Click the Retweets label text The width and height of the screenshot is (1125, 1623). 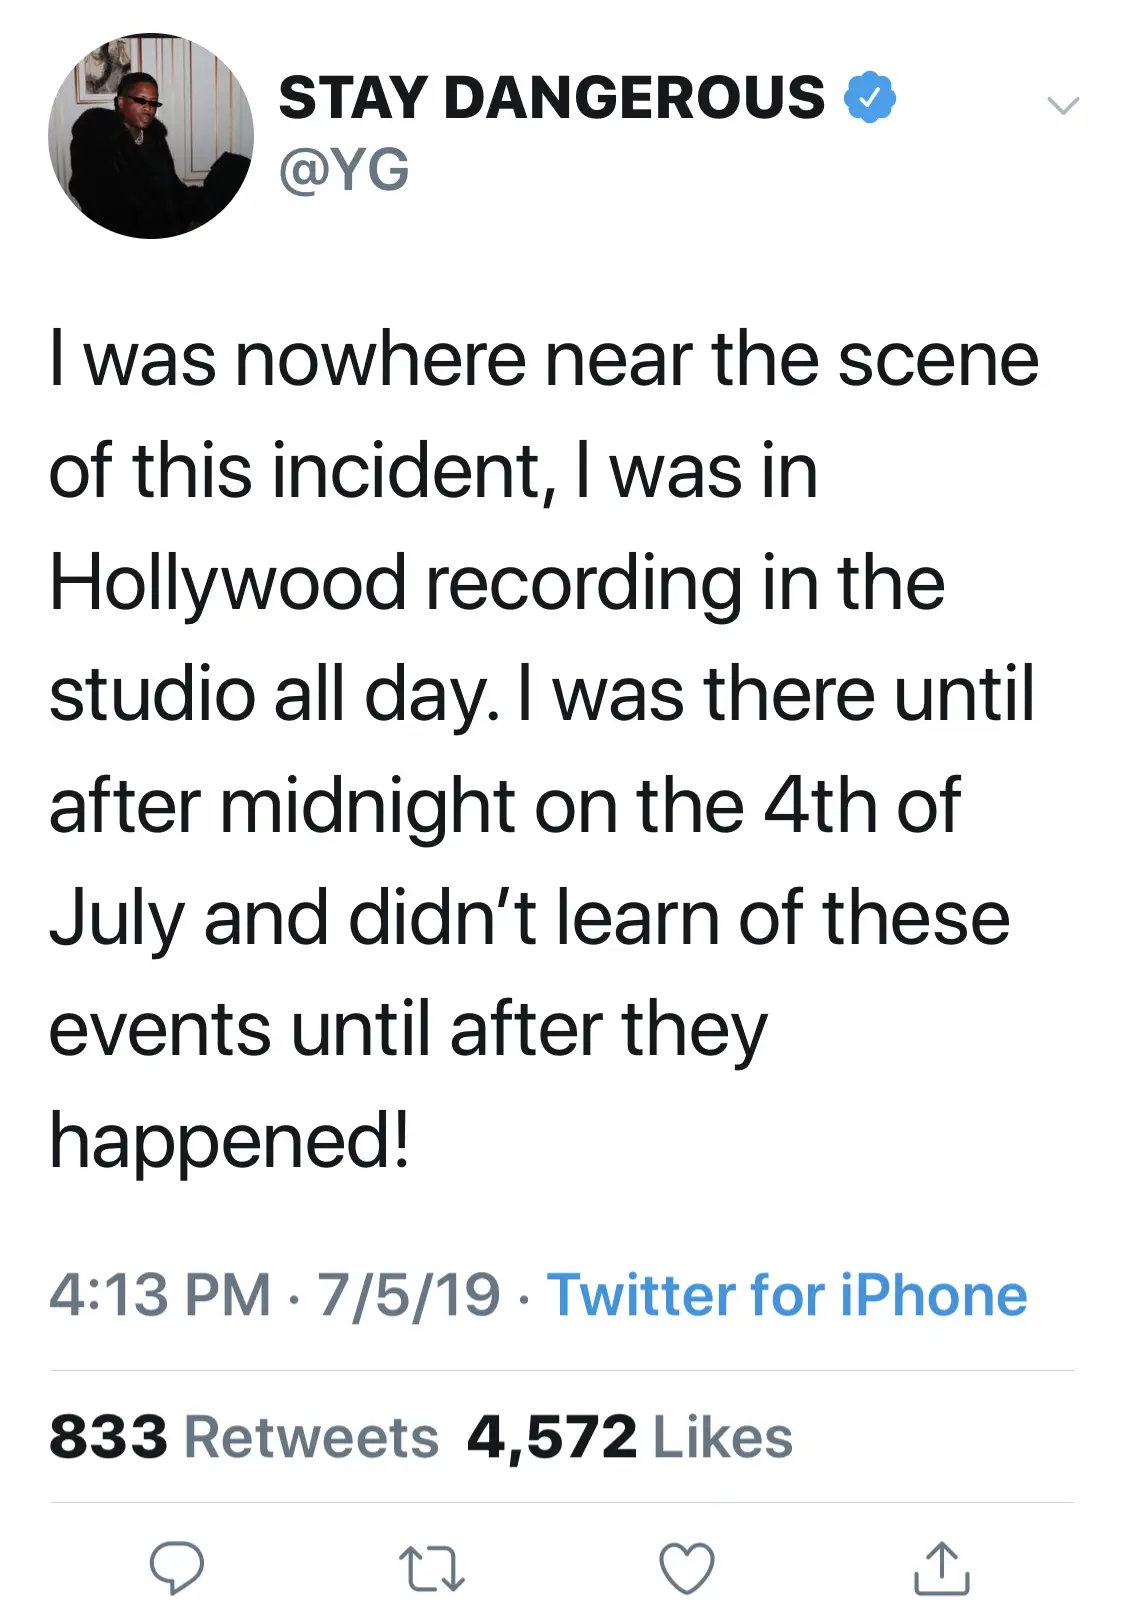(311, 1437)
